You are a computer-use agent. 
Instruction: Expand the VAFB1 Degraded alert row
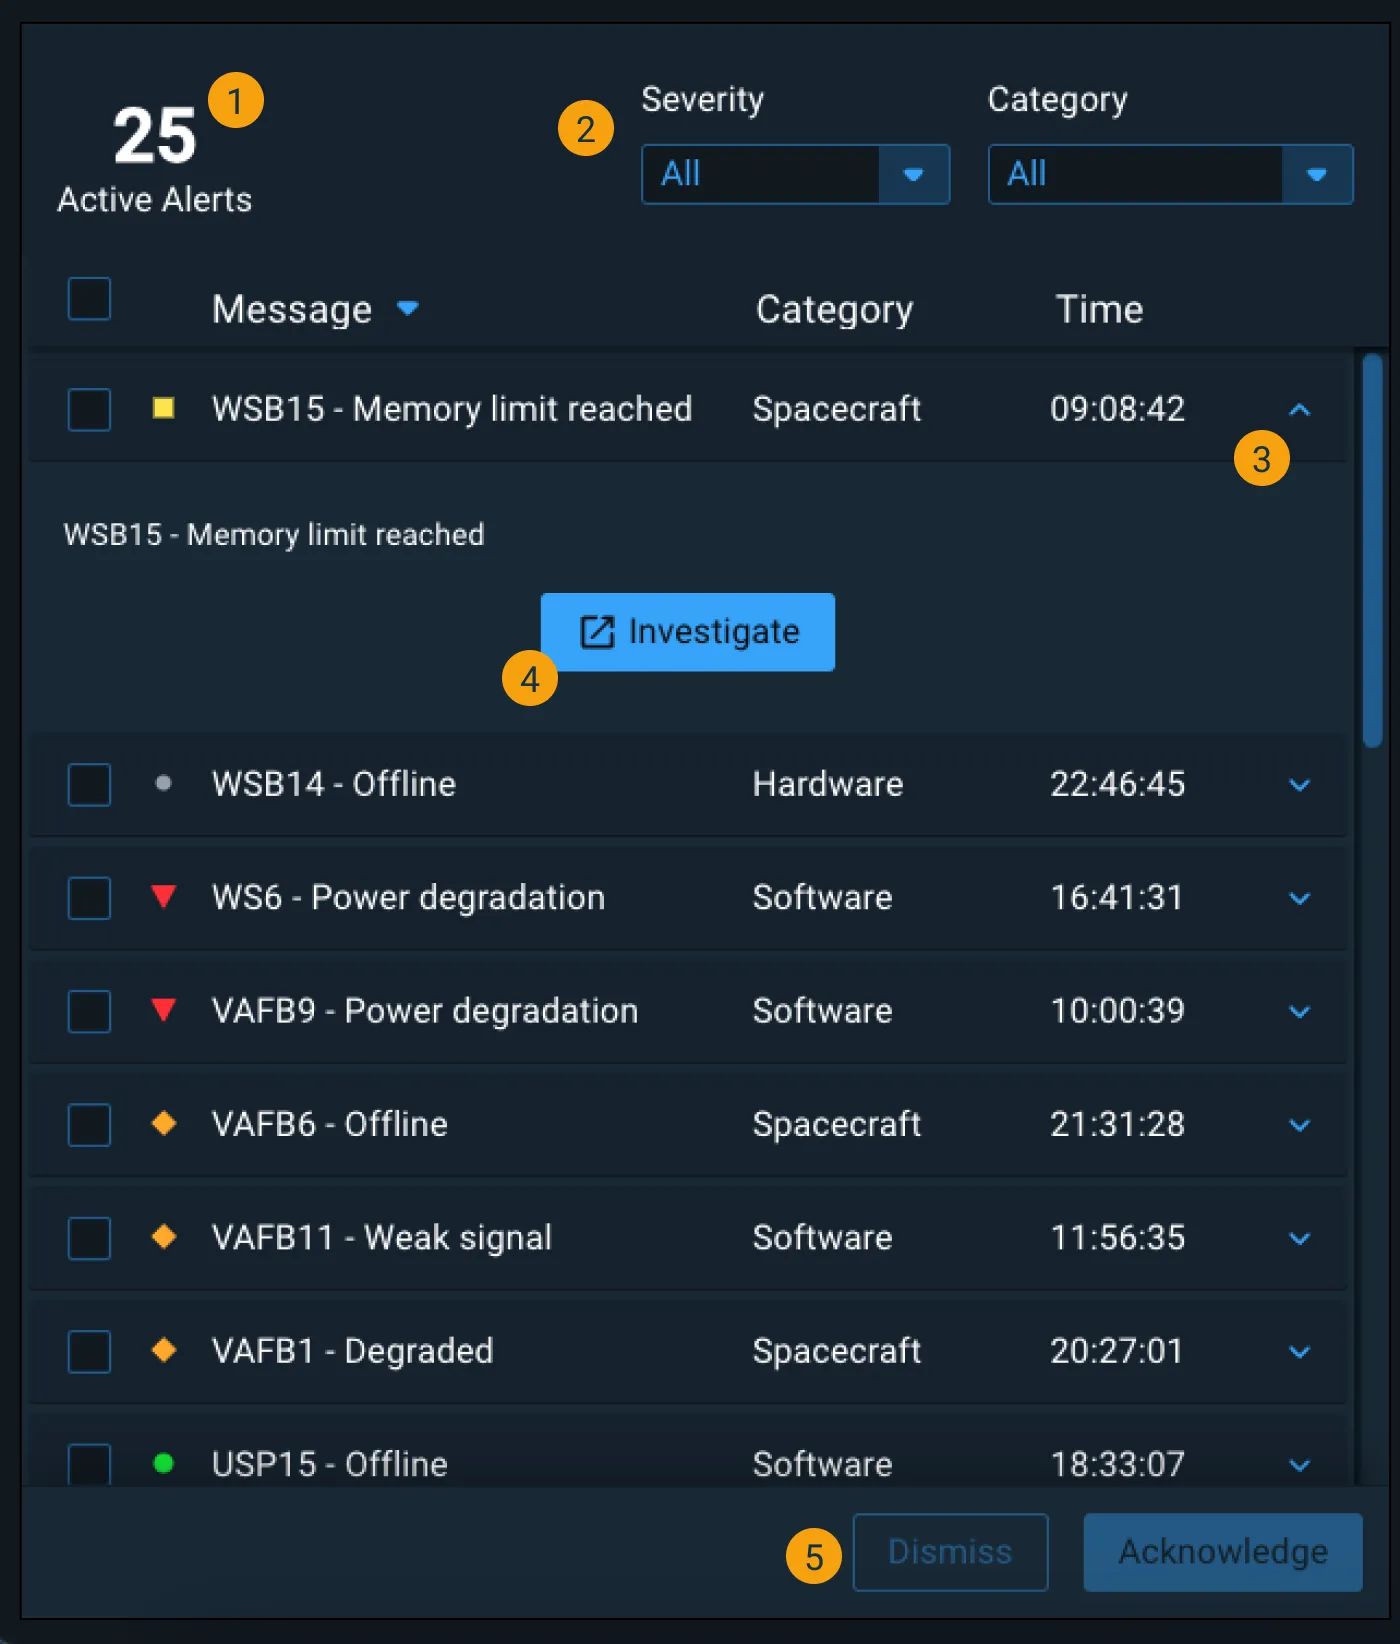pyautogui.click(x=1299, y=1352)
